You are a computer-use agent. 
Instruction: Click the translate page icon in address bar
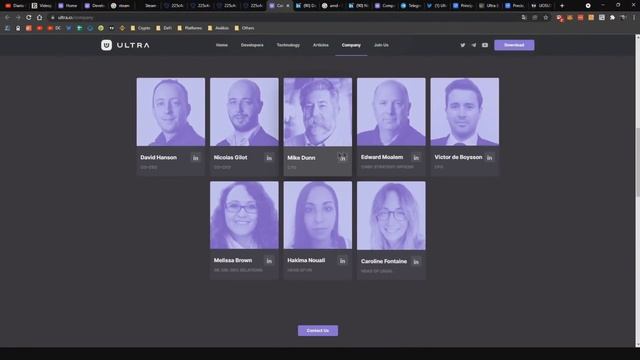pyautogui.click(x=524, y=18)
